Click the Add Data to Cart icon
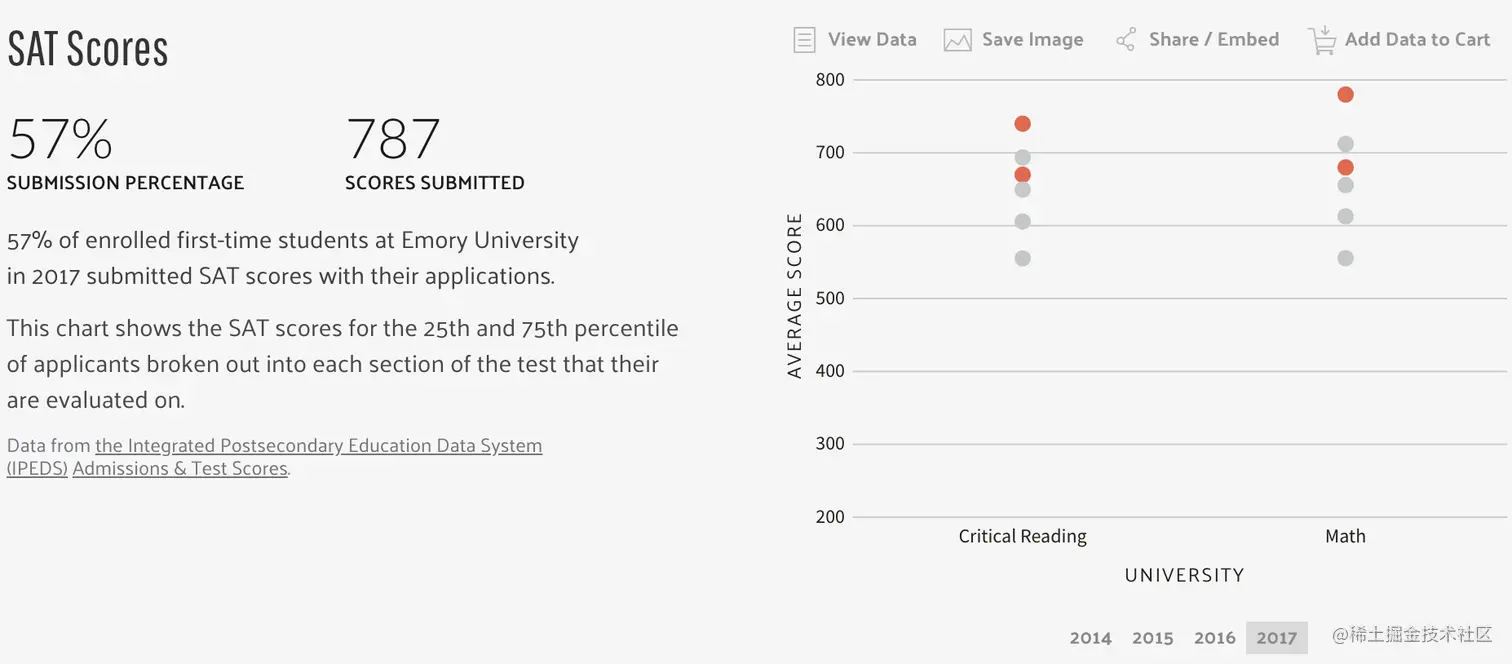Screen dimensions: 1512x664 tap(1322, 40)
